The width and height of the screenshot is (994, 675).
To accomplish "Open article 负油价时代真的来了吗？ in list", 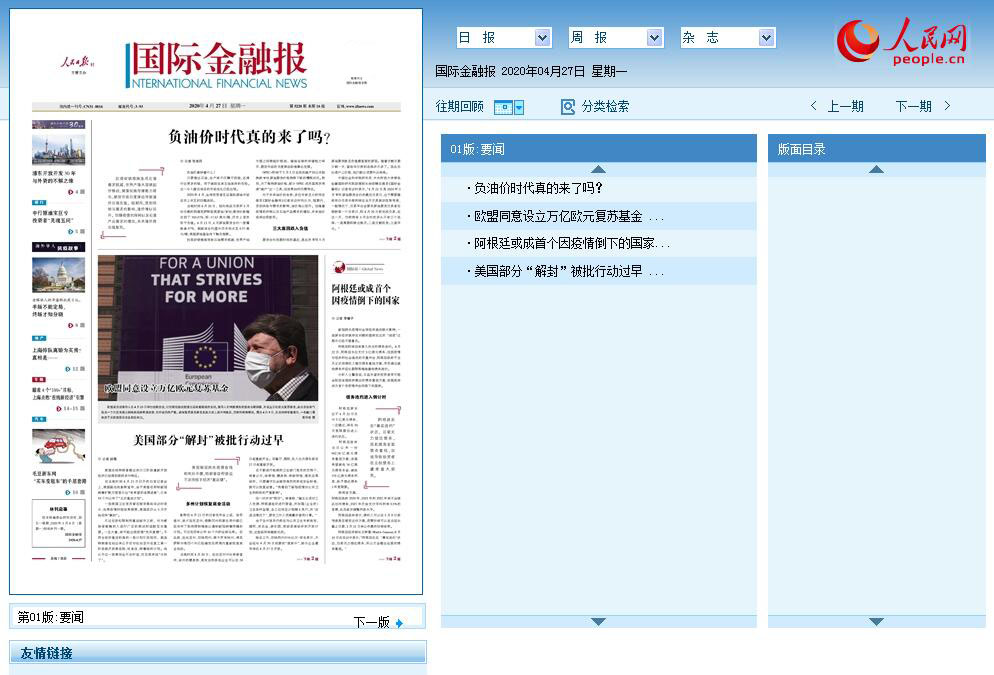I will 538,188.
